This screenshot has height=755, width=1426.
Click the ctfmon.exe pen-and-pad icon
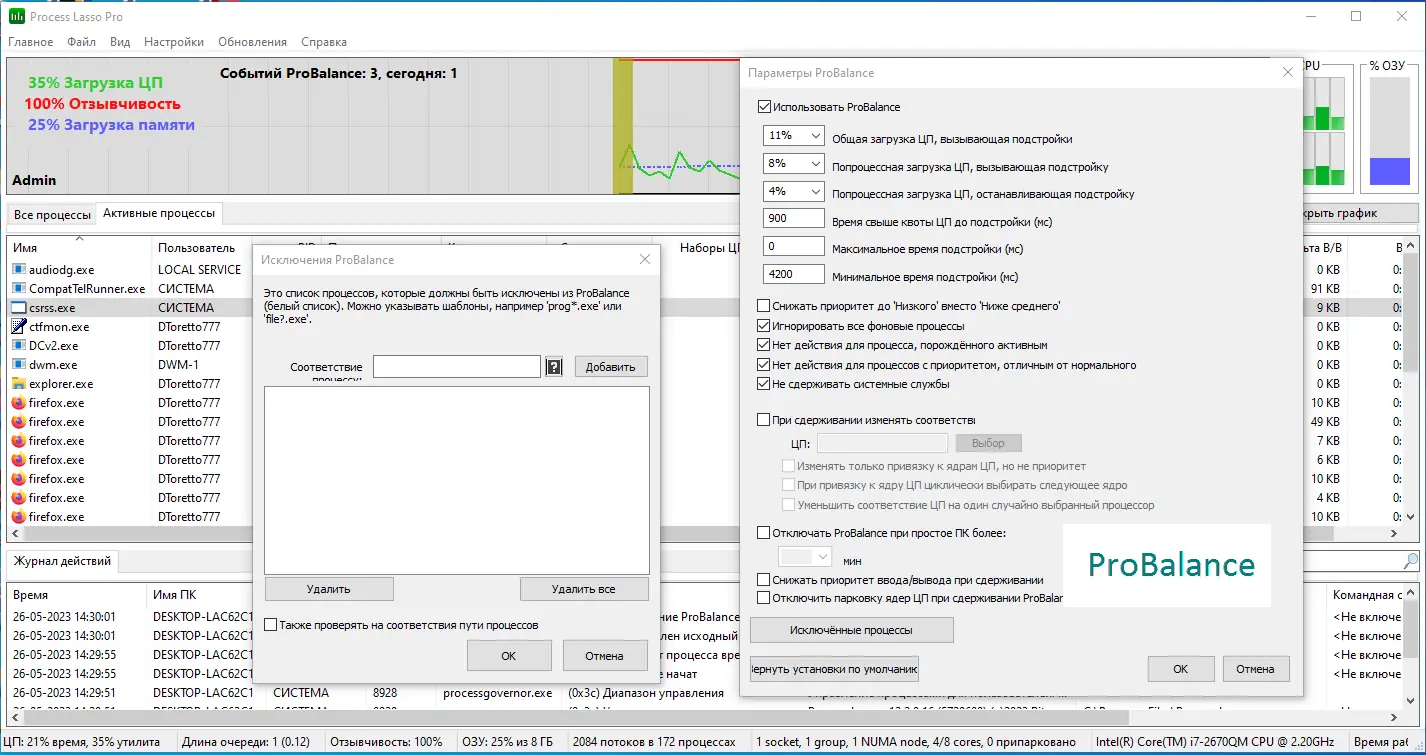pos(19,327)
